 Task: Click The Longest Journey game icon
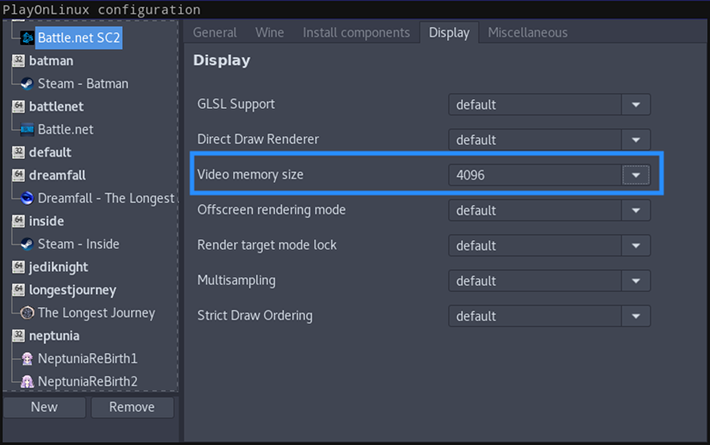[x=27, y=312]
